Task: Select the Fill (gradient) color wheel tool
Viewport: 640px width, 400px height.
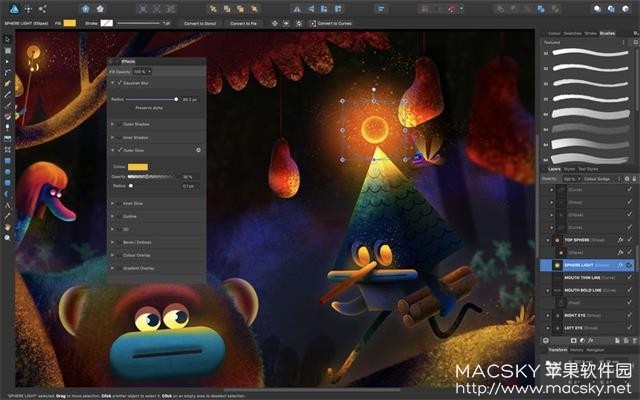Action: (7, 116)
